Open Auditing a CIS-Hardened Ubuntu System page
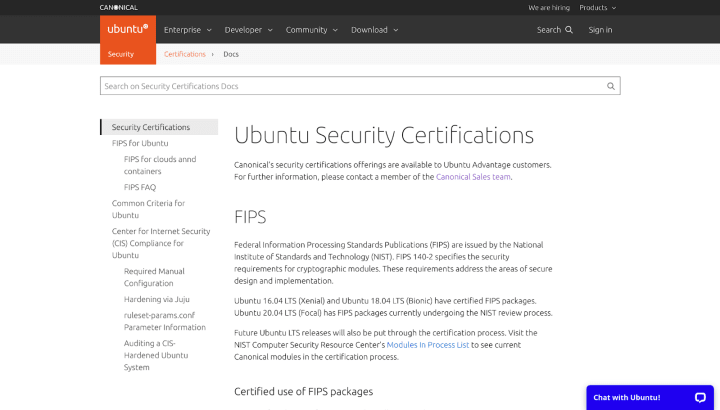 [156, 355]
